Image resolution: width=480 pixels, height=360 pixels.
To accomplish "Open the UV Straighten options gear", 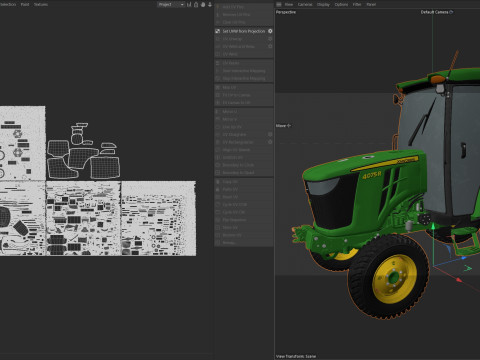I will [270, 134].
